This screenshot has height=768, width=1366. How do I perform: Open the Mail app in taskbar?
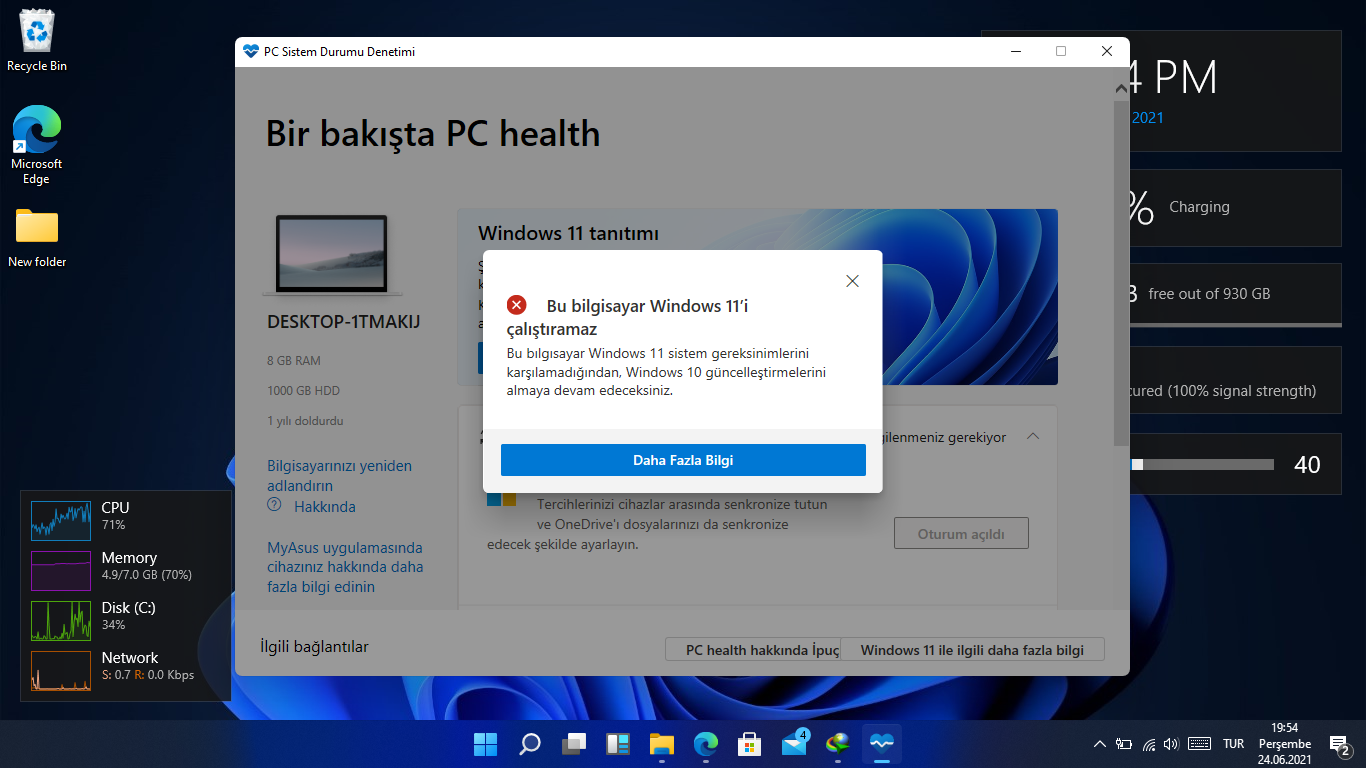(794, 744)
